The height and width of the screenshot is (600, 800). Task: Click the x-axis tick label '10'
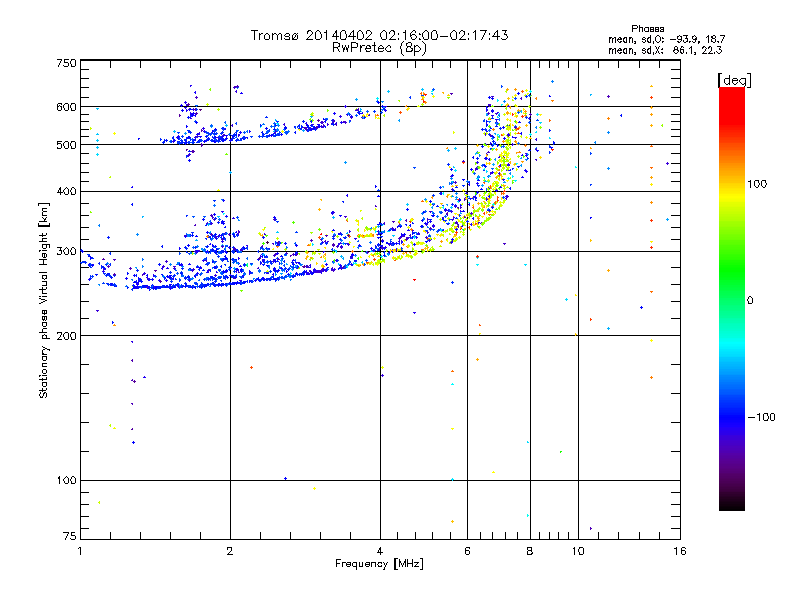click(578, 551)
